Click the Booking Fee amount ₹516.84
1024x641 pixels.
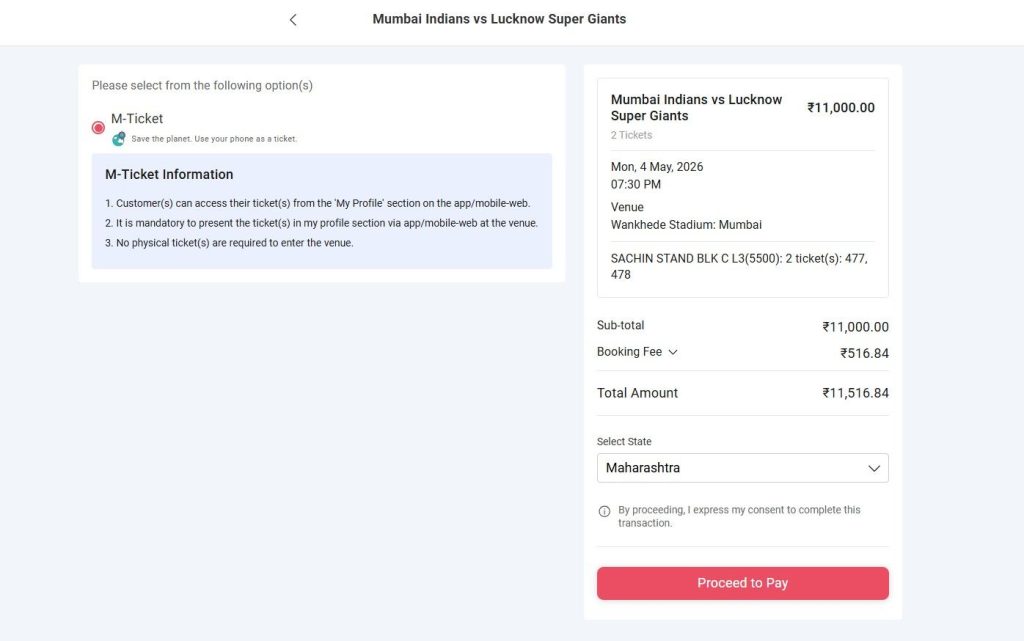pos(860,352)
